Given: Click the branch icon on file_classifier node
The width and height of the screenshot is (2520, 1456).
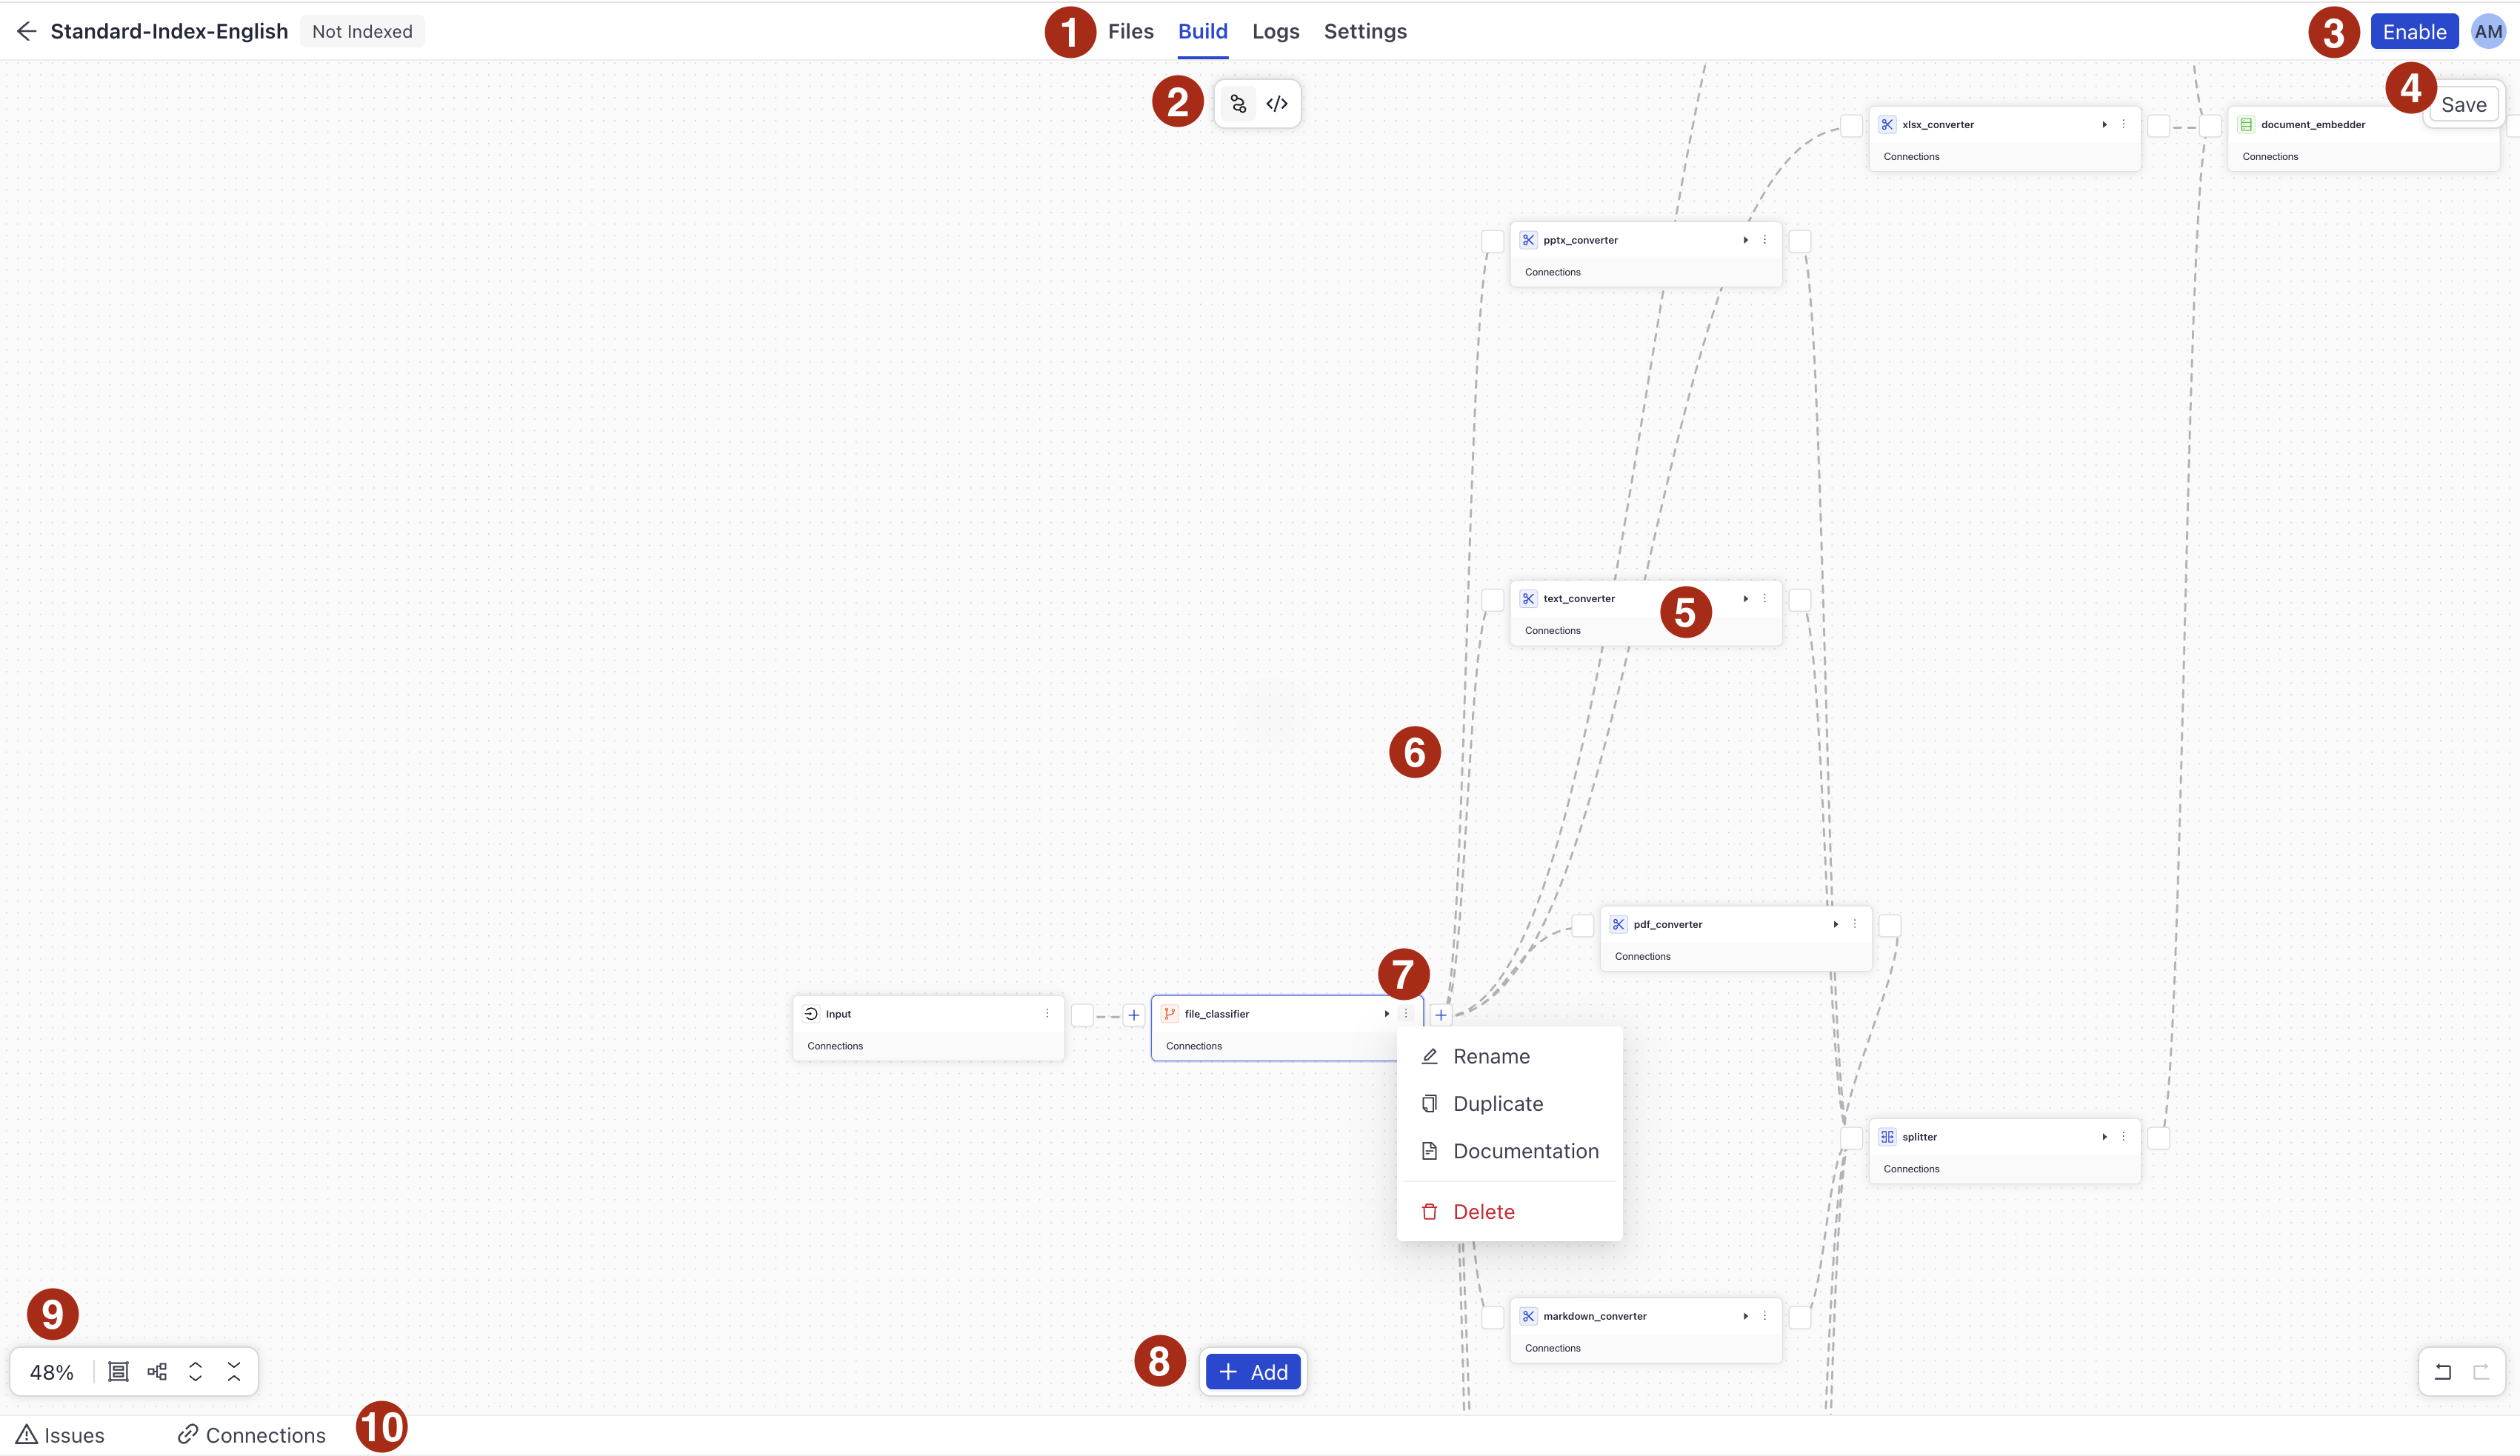Looking at the screenshot, I should (1170, 1014).
